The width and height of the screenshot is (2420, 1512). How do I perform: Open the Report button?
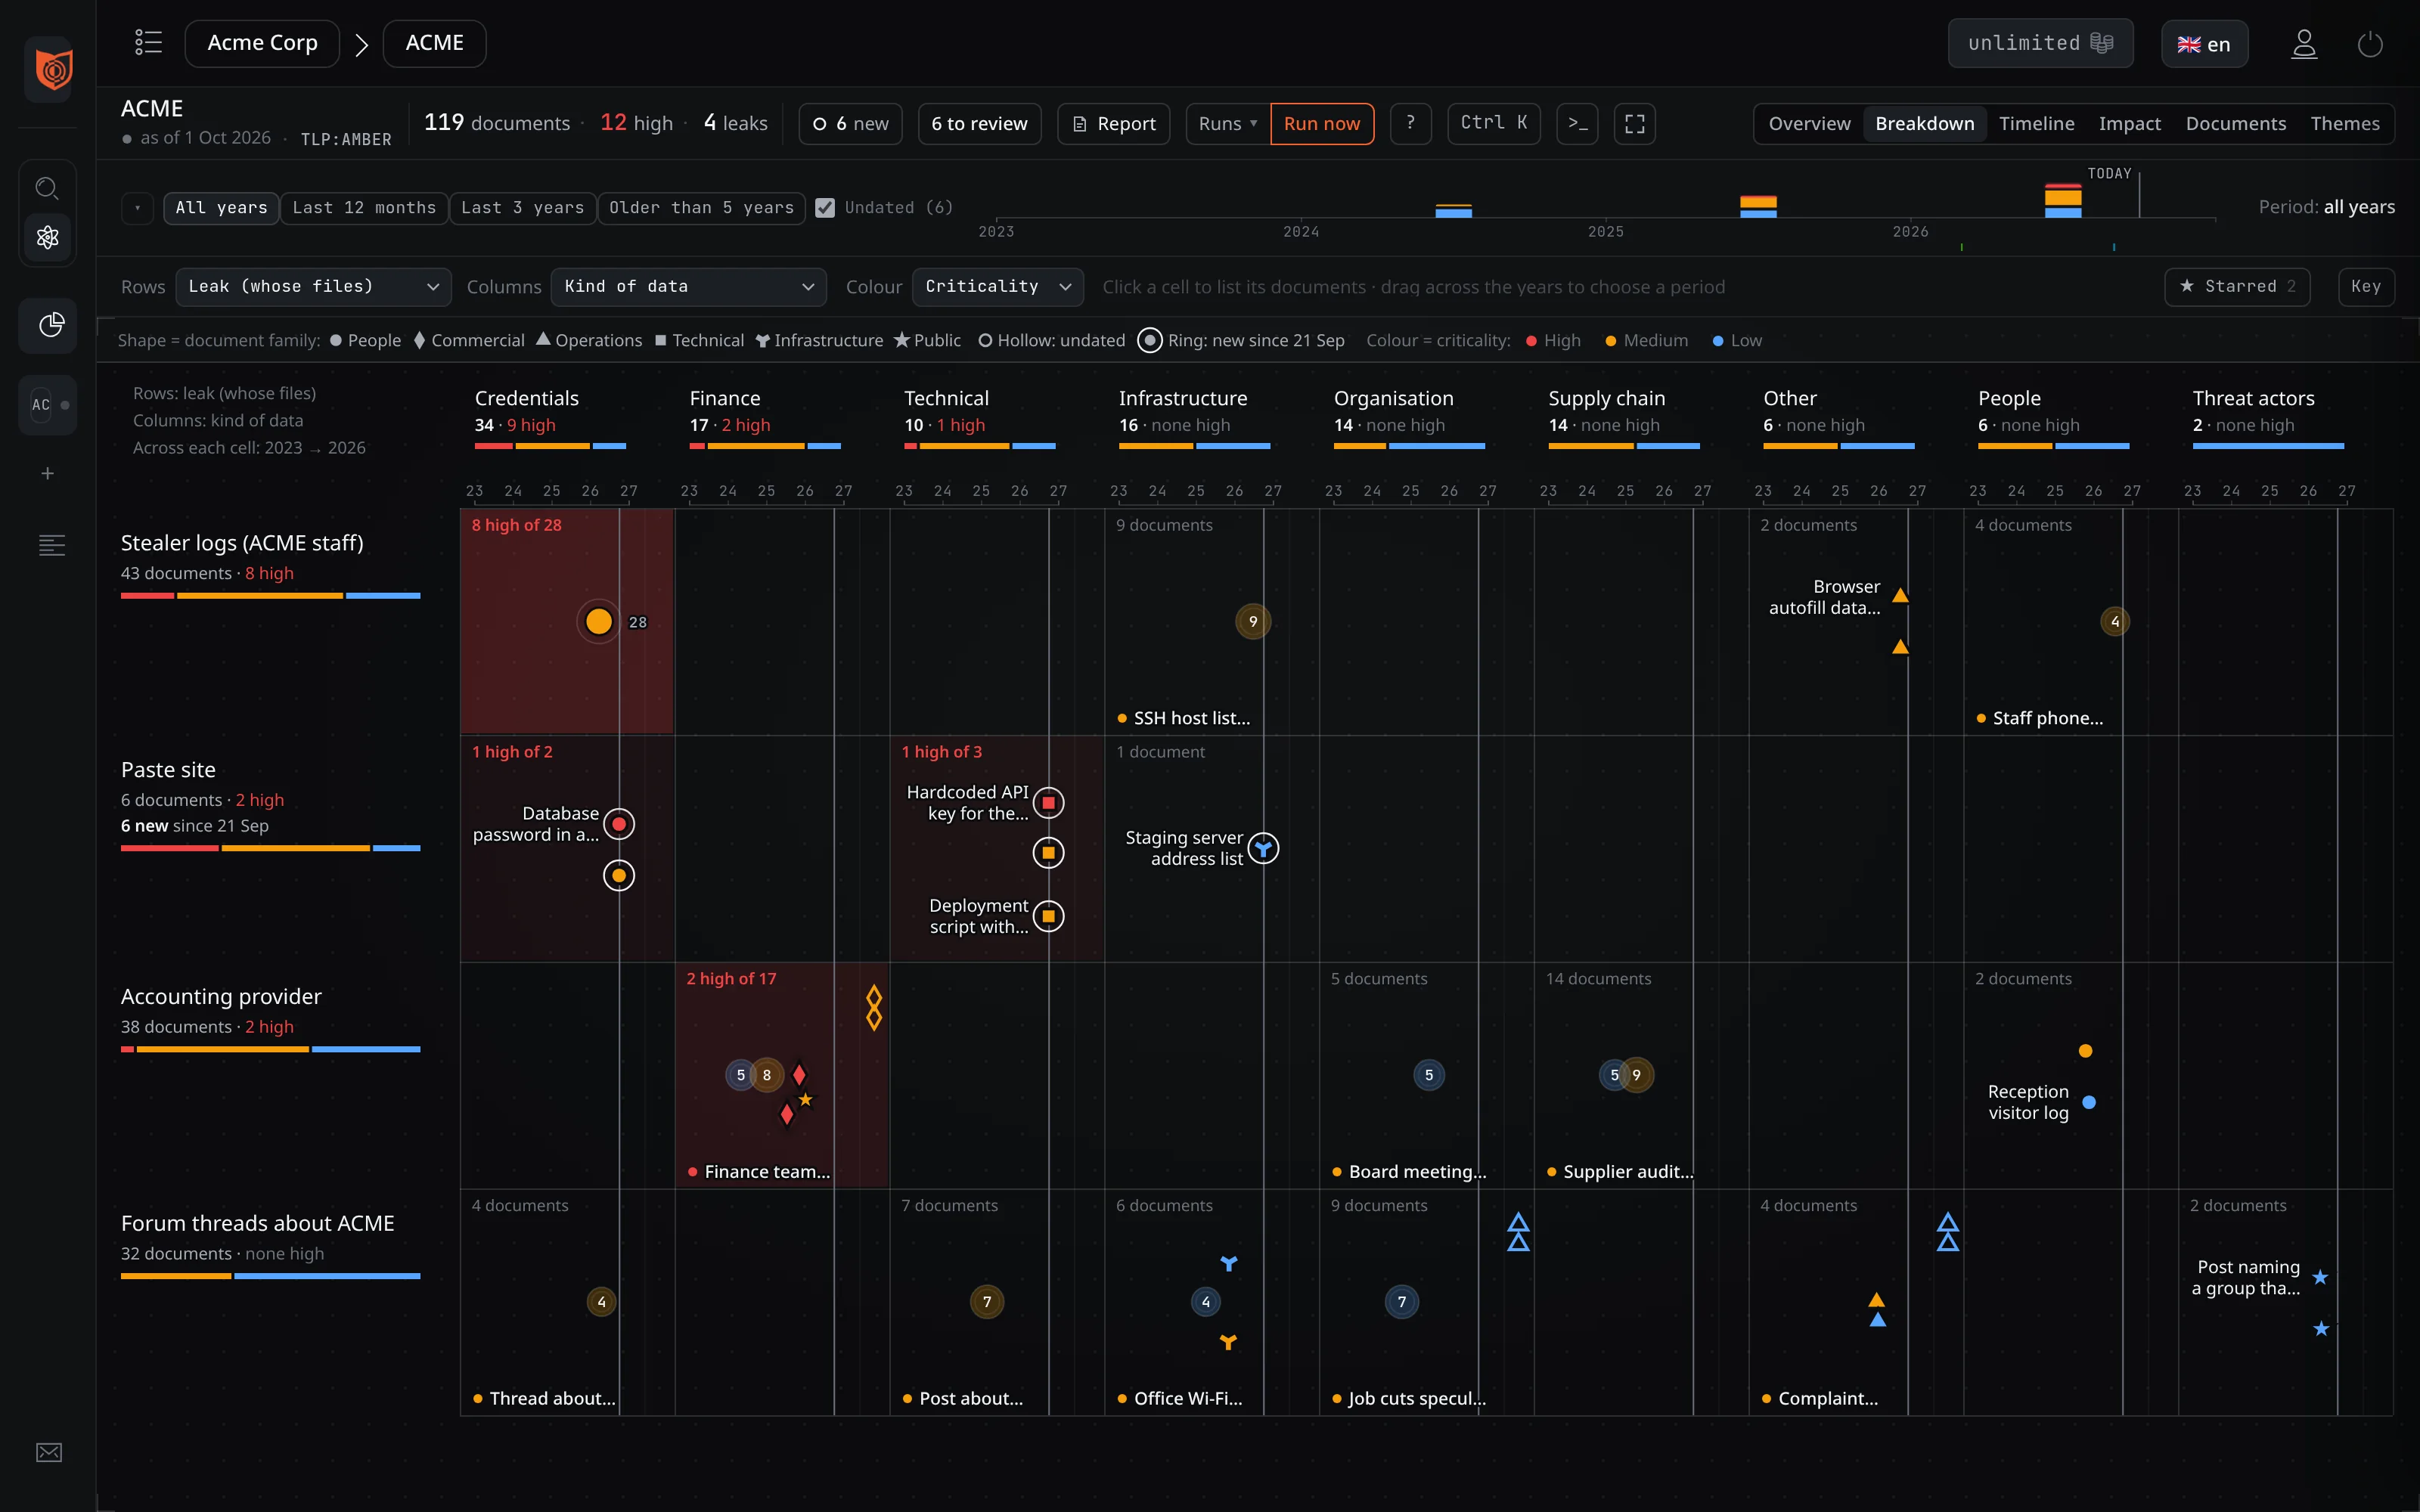pyautogui.click(x=1113, y=124)
